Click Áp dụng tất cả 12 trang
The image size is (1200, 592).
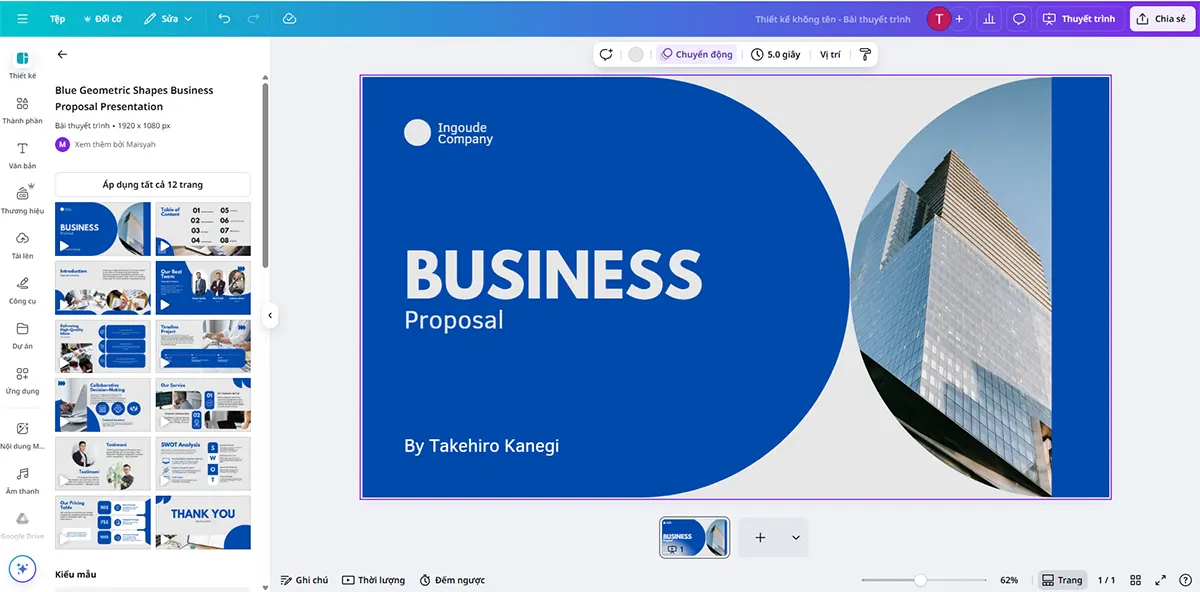coord(152,185)
